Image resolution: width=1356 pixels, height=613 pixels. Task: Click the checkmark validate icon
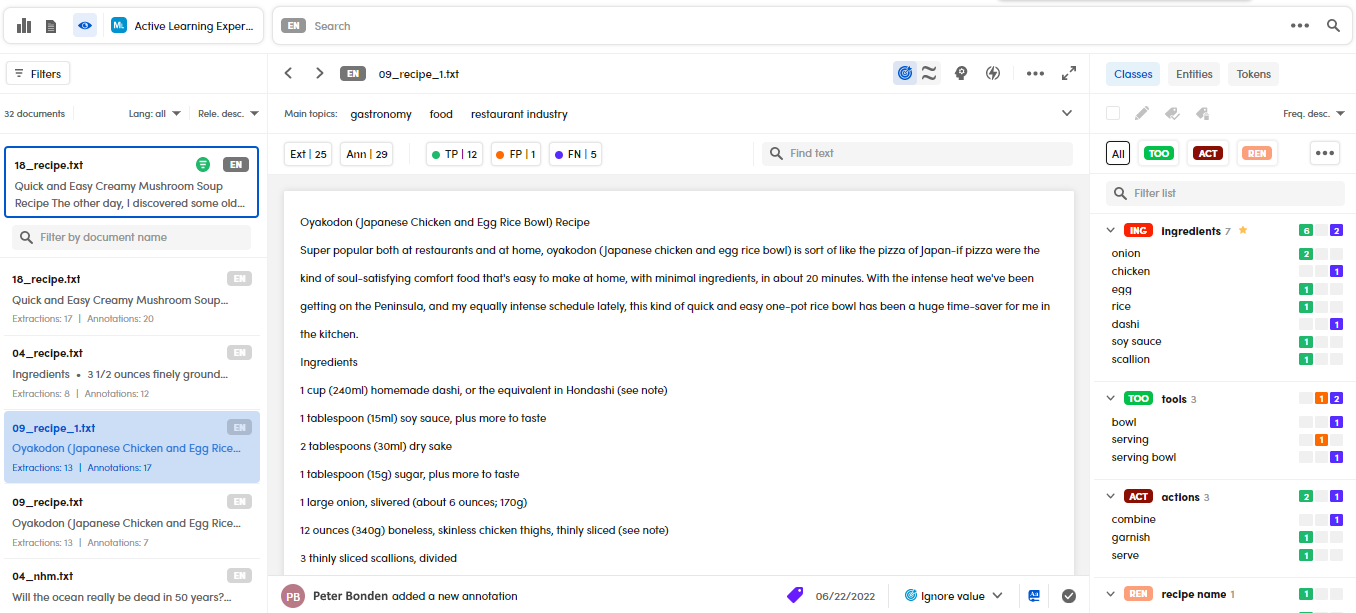click(1069, 596)
